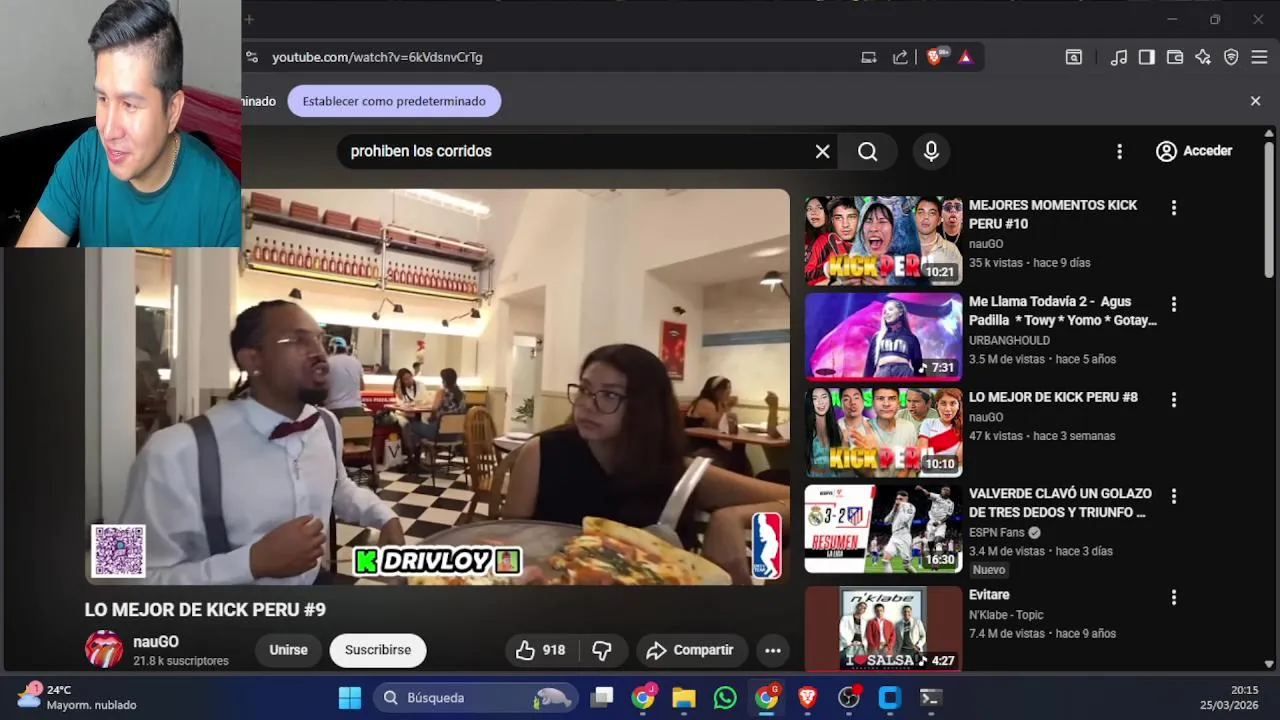
Task: Run search with the magnifier button
Action: 868,151
